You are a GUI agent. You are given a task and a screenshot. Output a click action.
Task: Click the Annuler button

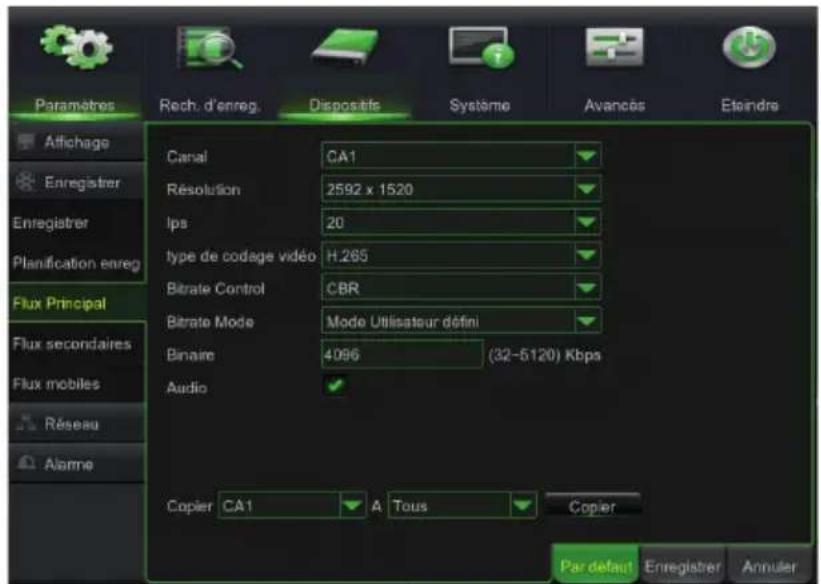pyautogui.click(x=769, y=566)
